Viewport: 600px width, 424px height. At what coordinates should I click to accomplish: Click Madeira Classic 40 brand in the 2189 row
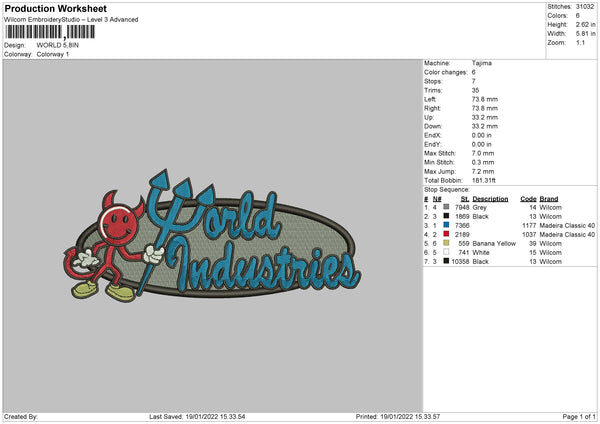pos(567,235)
